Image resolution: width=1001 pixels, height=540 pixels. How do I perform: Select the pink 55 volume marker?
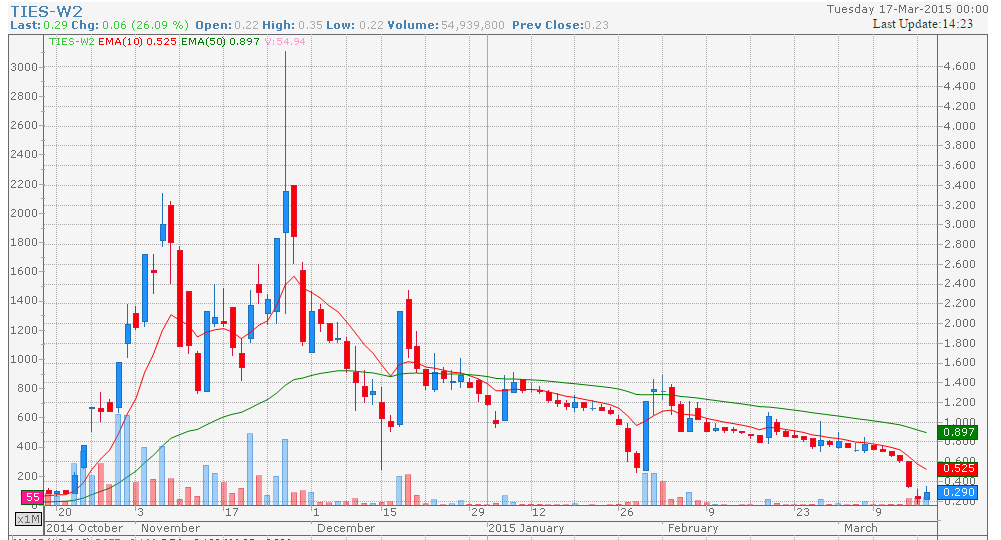(33, 497)
